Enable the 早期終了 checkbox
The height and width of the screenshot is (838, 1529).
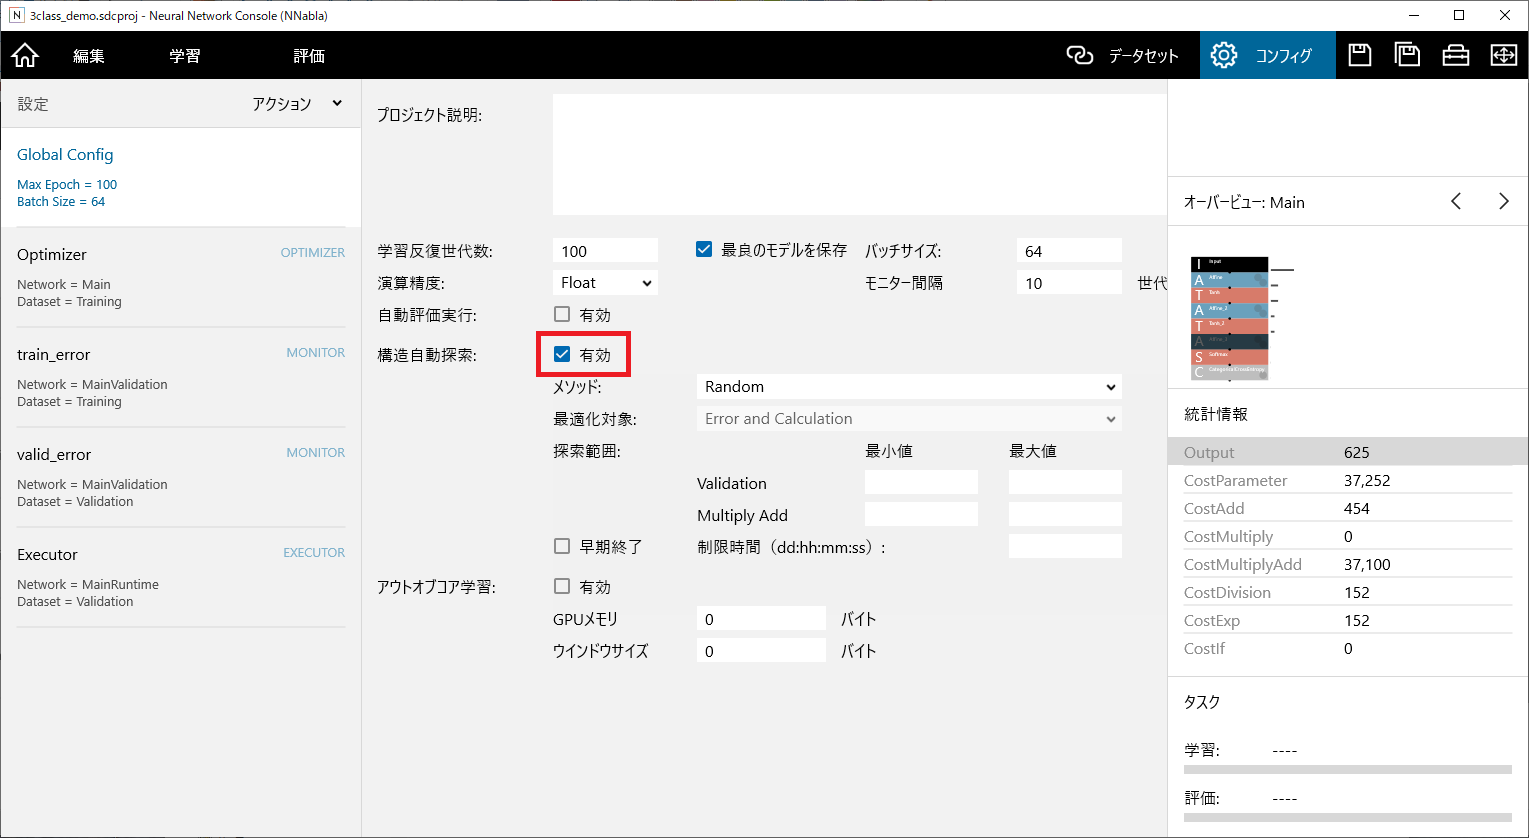tap(562, 547)
